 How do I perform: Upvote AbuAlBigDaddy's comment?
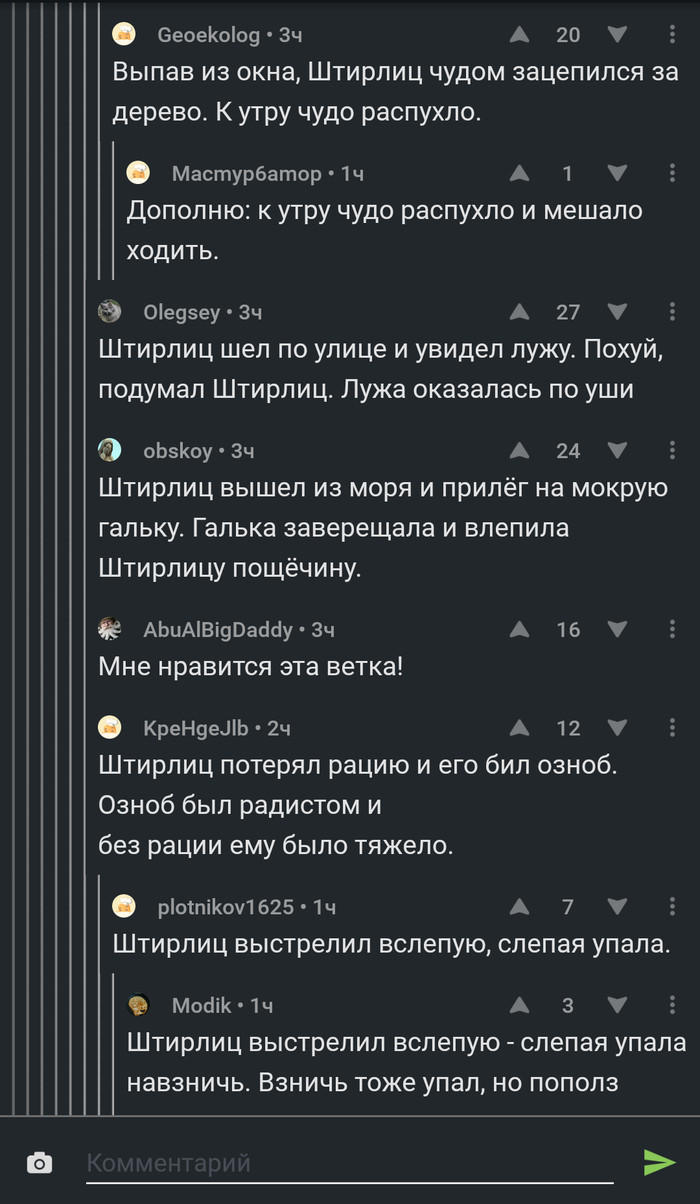pos(519,629)
